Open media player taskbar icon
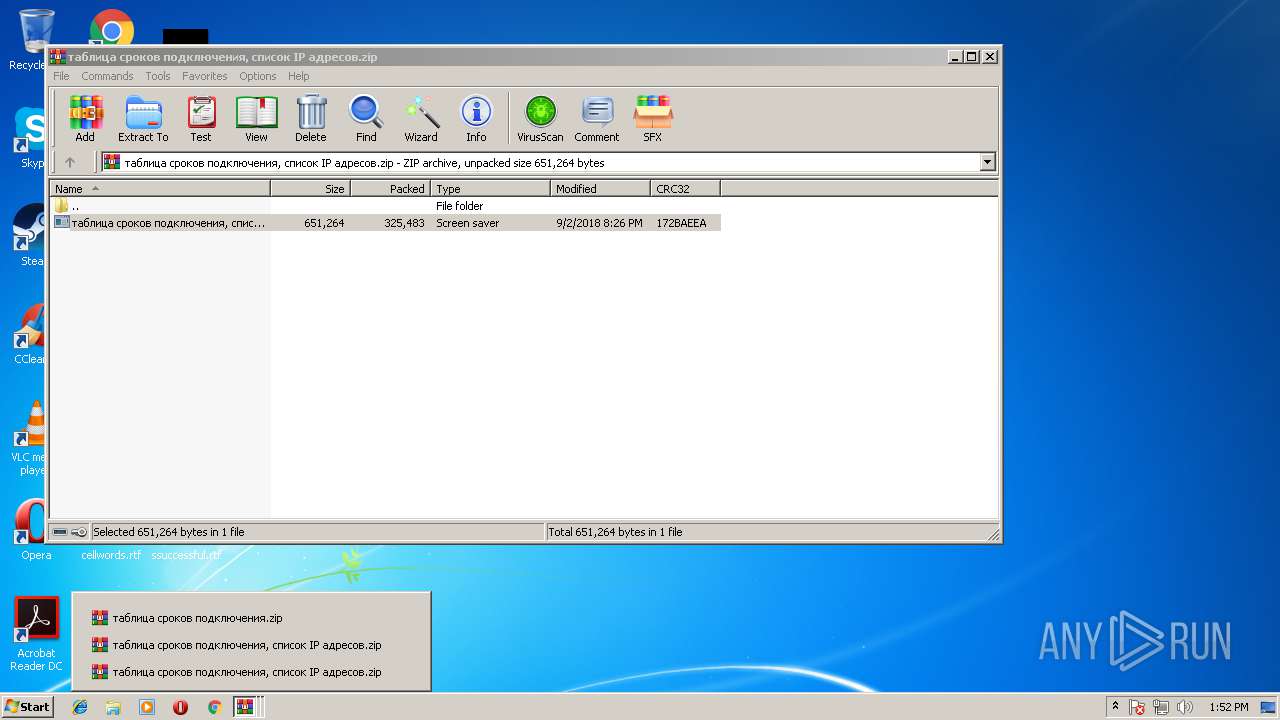Image resolution: width=1280 pixels, height=720 pixels. click(147, 707)
